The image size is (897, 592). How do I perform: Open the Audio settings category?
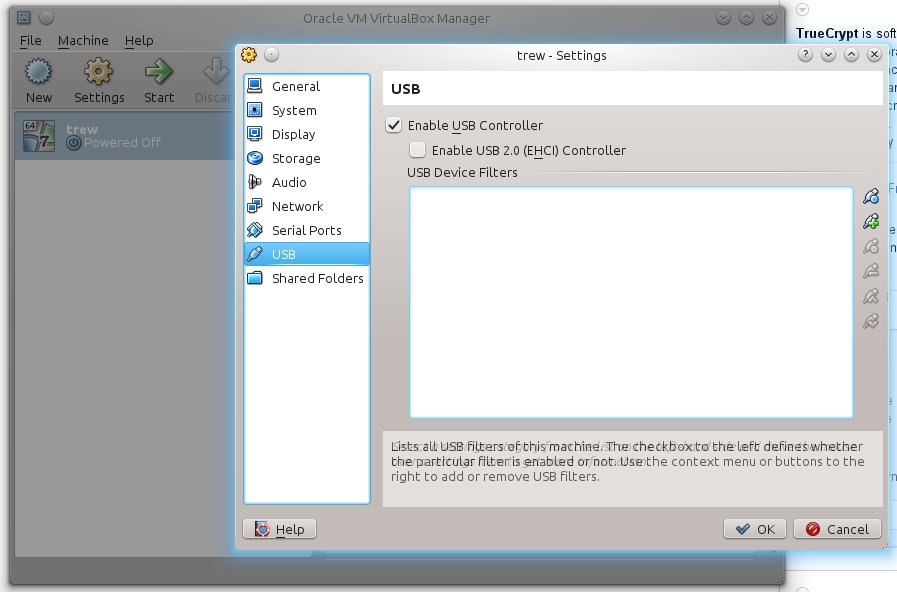tap(307, 182)
